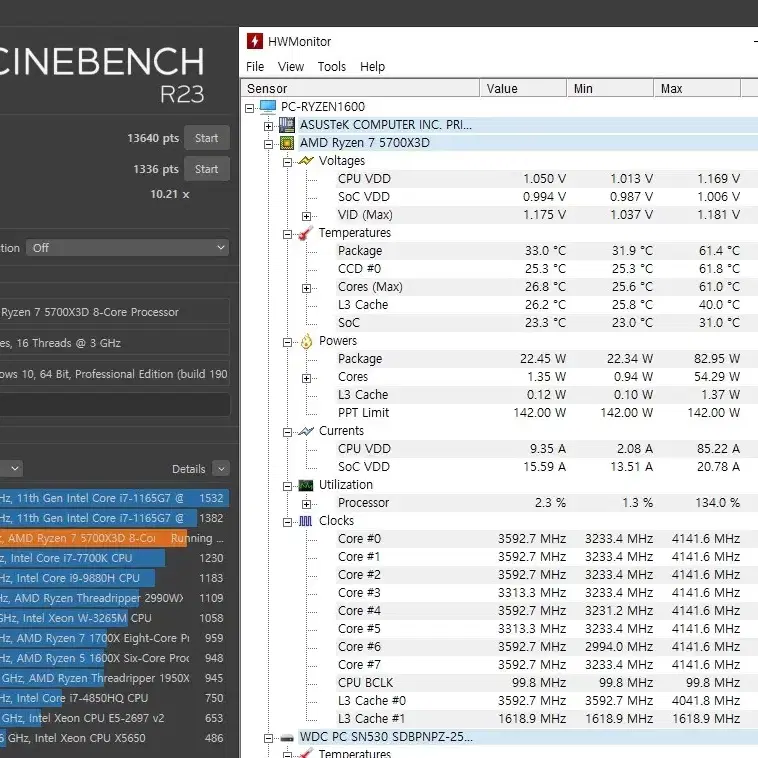Click the CPU Temperatures thermometer icon
The width and height of the screenshot is (758, 758).
point(306,233)
